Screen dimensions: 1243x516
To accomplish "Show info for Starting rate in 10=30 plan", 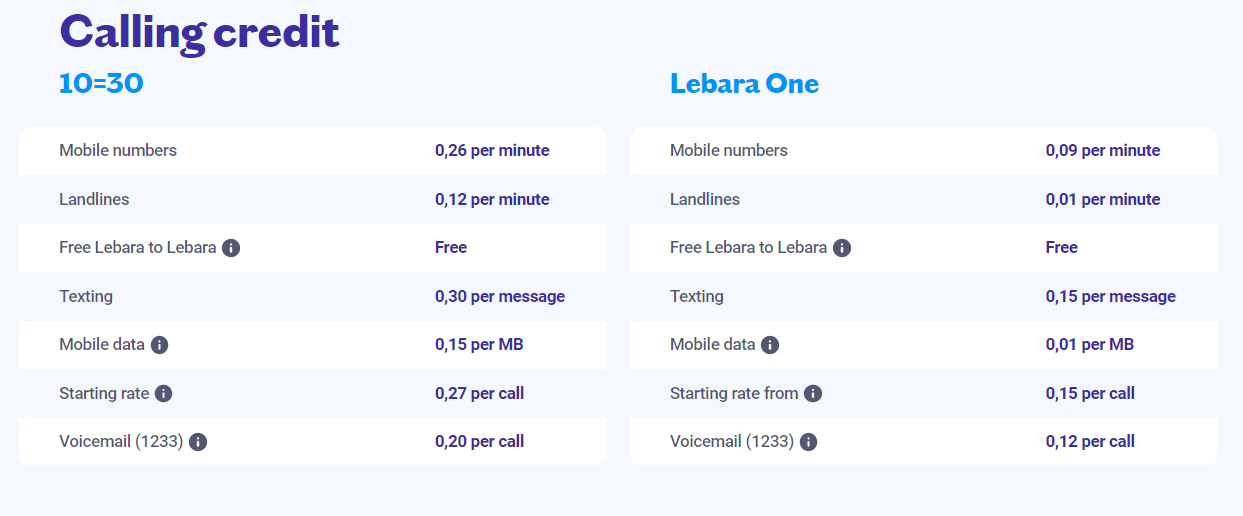I will pyautogui.click(x=163, y=394).
